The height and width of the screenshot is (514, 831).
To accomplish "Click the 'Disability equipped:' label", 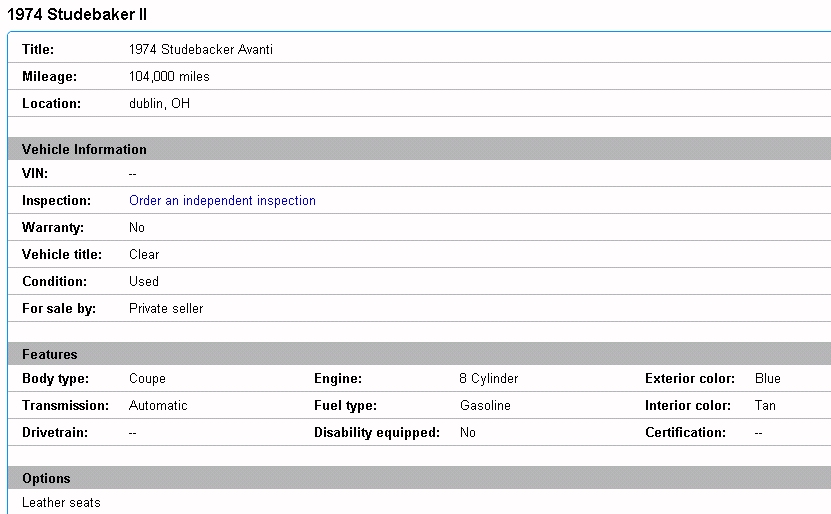I will [377, 433].
